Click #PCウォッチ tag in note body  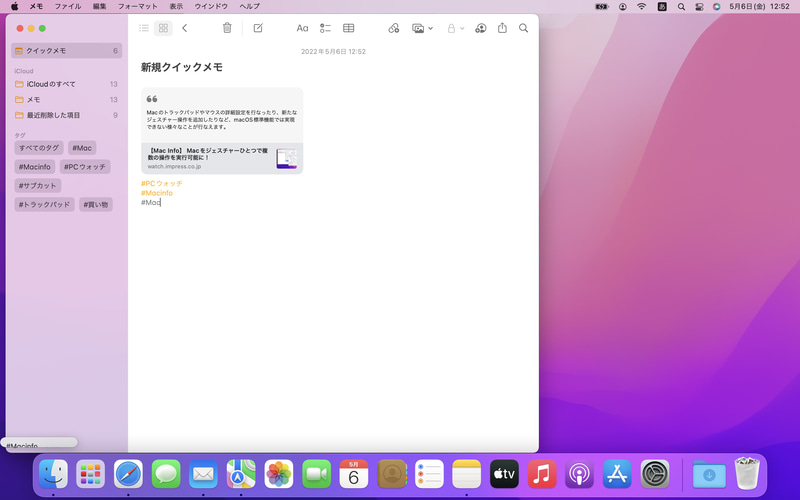point(162,183)
